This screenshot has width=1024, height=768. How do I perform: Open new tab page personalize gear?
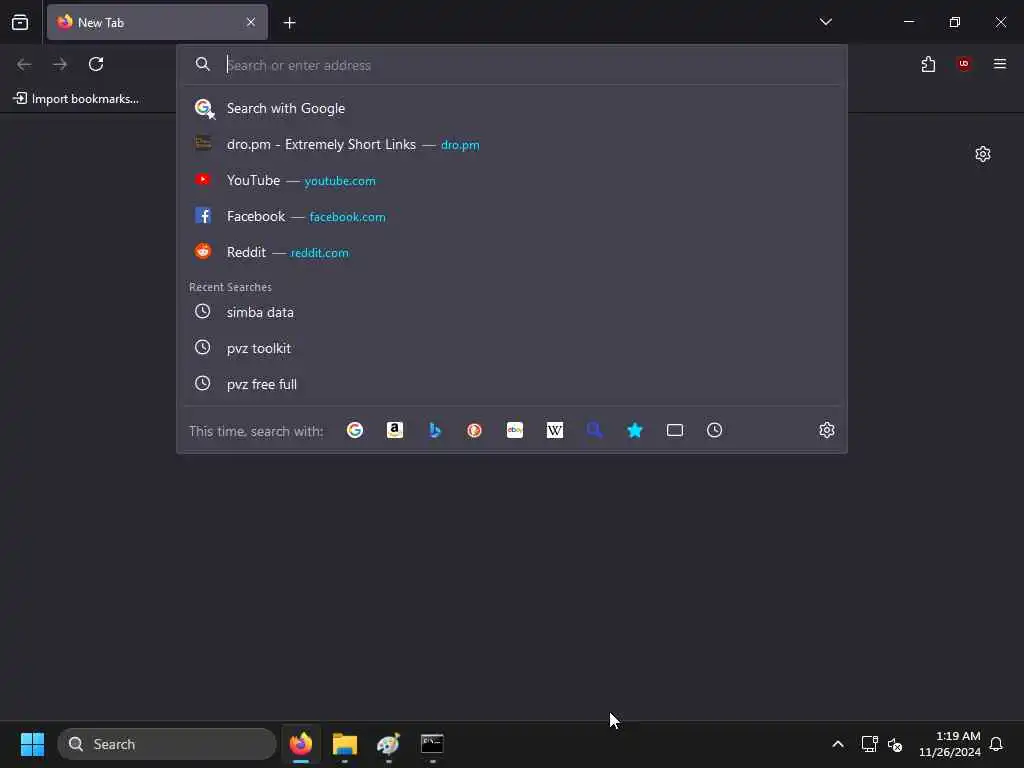[x=983, y=154]
